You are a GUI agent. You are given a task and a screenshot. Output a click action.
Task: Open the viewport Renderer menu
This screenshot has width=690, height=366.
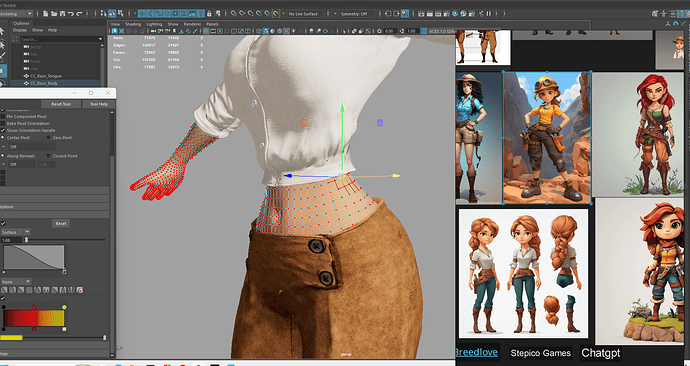pyautogui.click(x=192, y=24)
